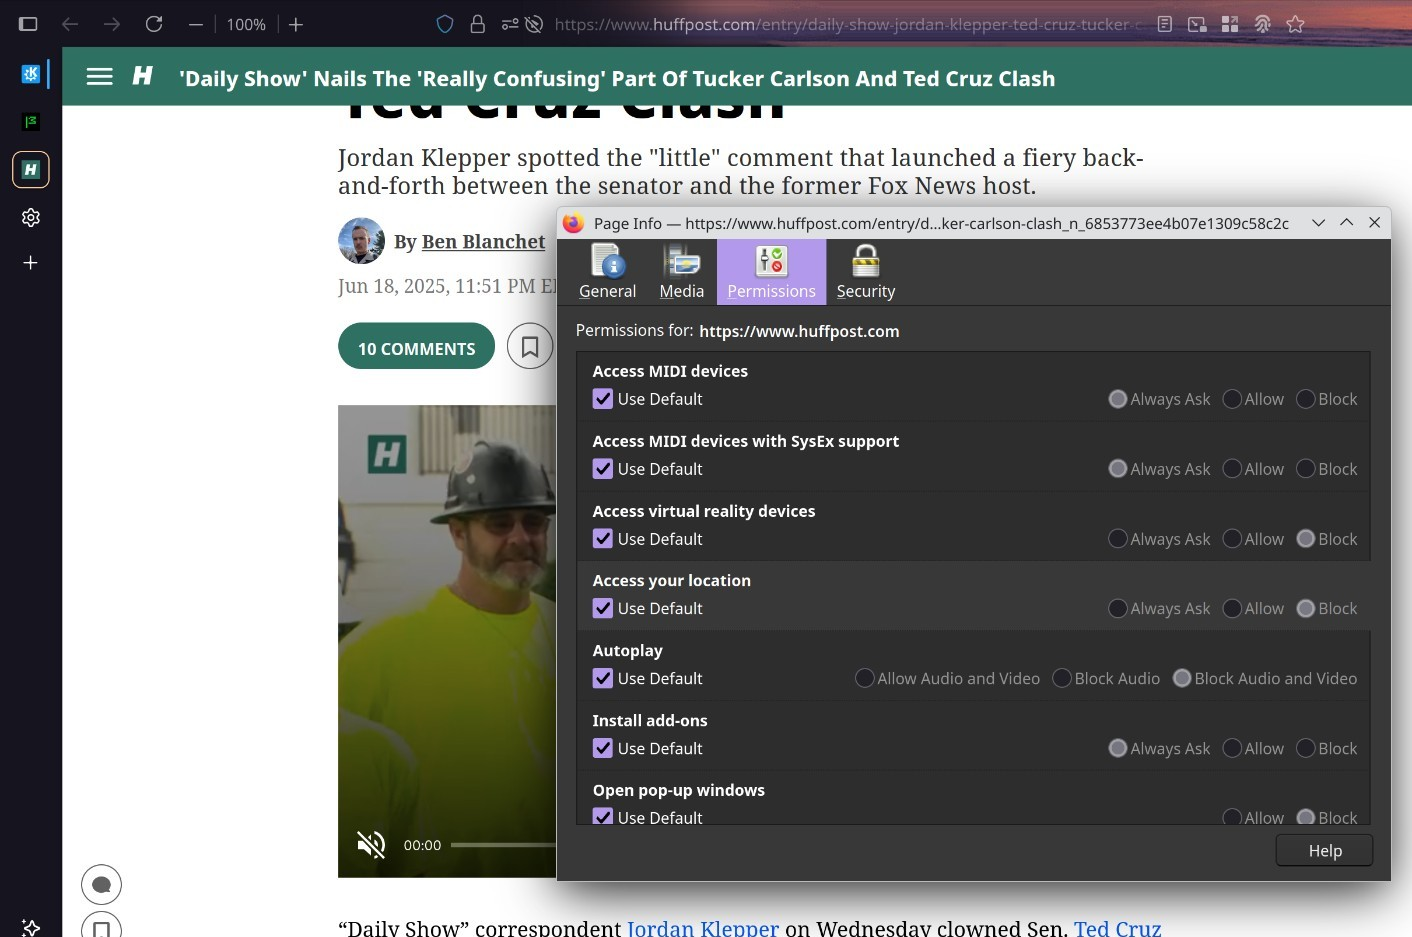Click the HuffPost H logo in header
Image resolution: width=1412 pixels, height=937 pixels.
coord(143,76)
